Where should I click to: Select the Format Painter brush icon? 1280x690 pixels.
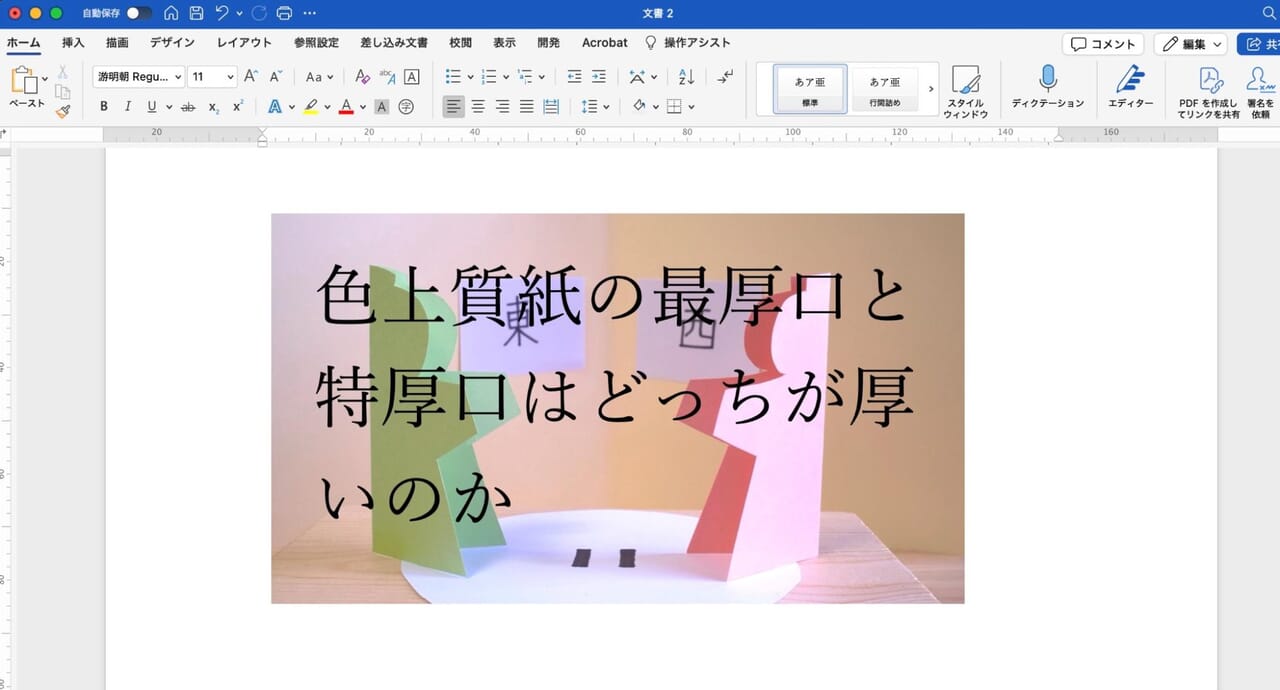tap(61, 110)
